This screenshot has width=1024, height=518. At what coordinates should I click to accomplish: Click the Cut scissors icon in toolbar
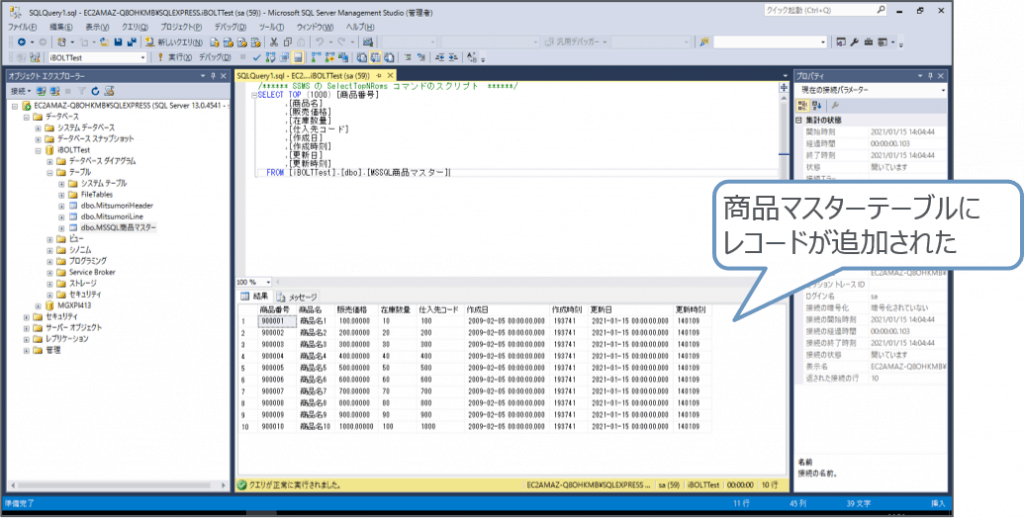point(273,43)
